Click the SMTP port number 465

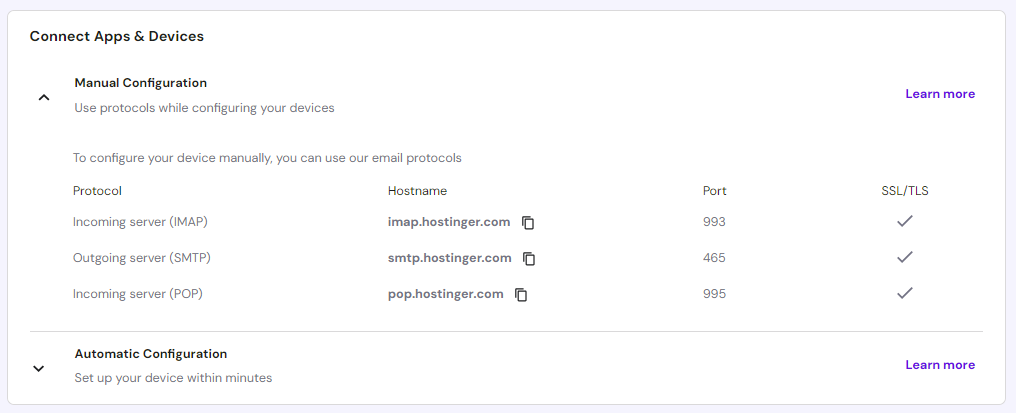click(714, 258)
